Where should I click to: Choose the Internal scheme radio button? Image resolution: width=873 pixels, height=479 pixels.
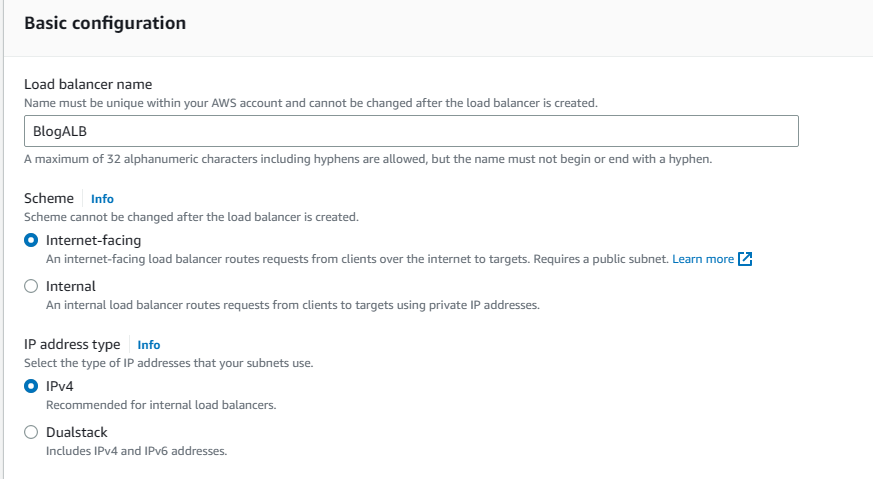(x=31, y=286)
